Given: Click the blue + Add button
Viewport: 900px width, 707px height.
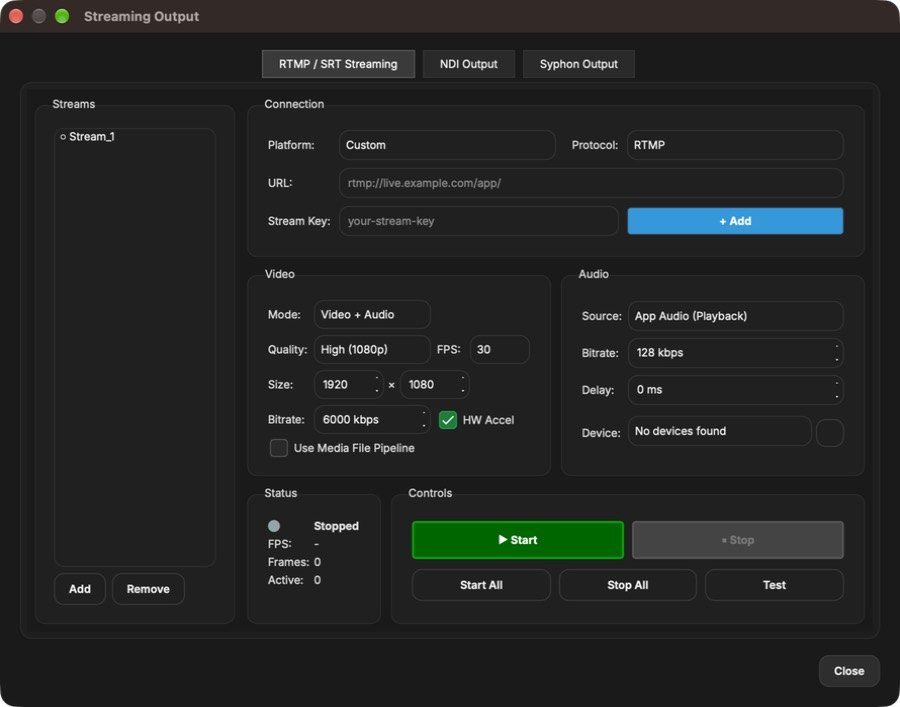Looking at the screenshot, I should tap(735, 221).
